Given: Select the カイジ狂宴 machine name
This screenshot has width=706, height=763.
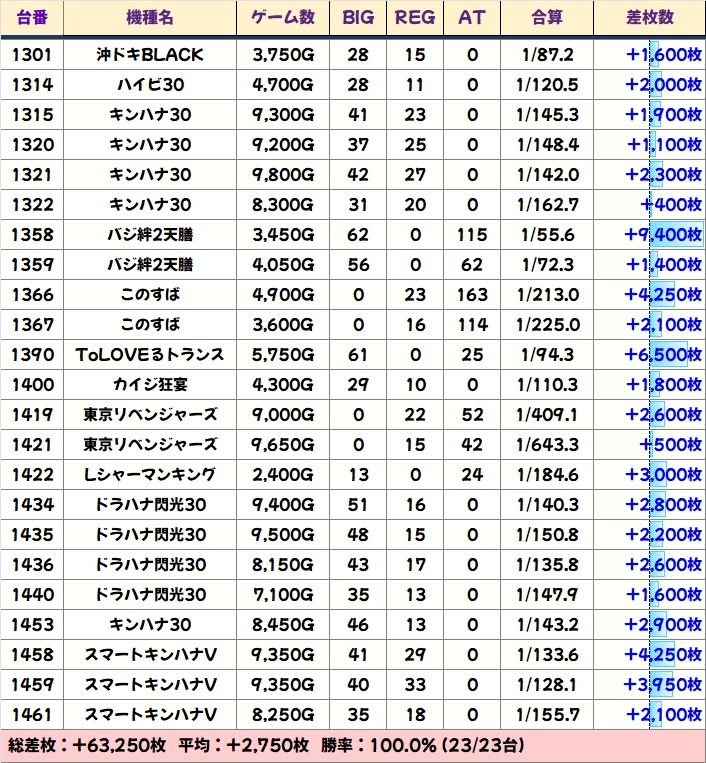Looking at the screenshot, I should [x=150, y=385].
